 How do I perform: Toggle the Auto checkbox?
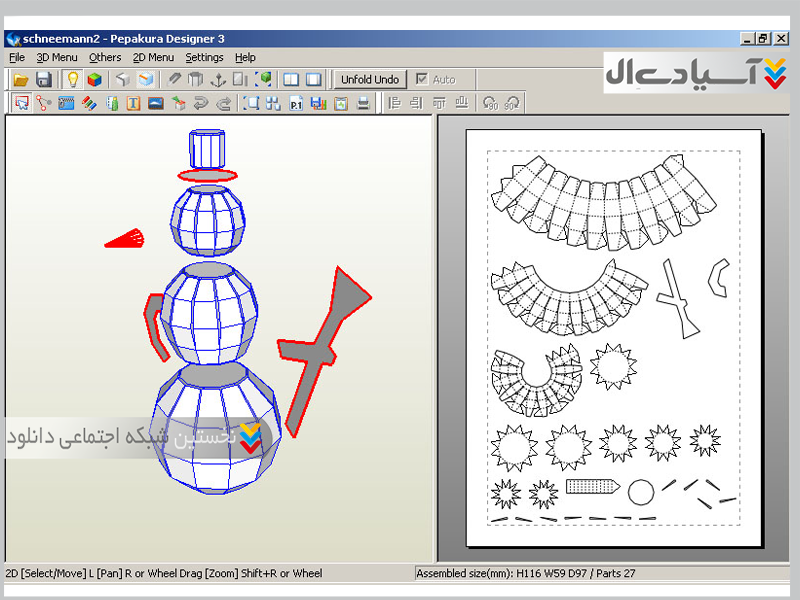[423, 79]
